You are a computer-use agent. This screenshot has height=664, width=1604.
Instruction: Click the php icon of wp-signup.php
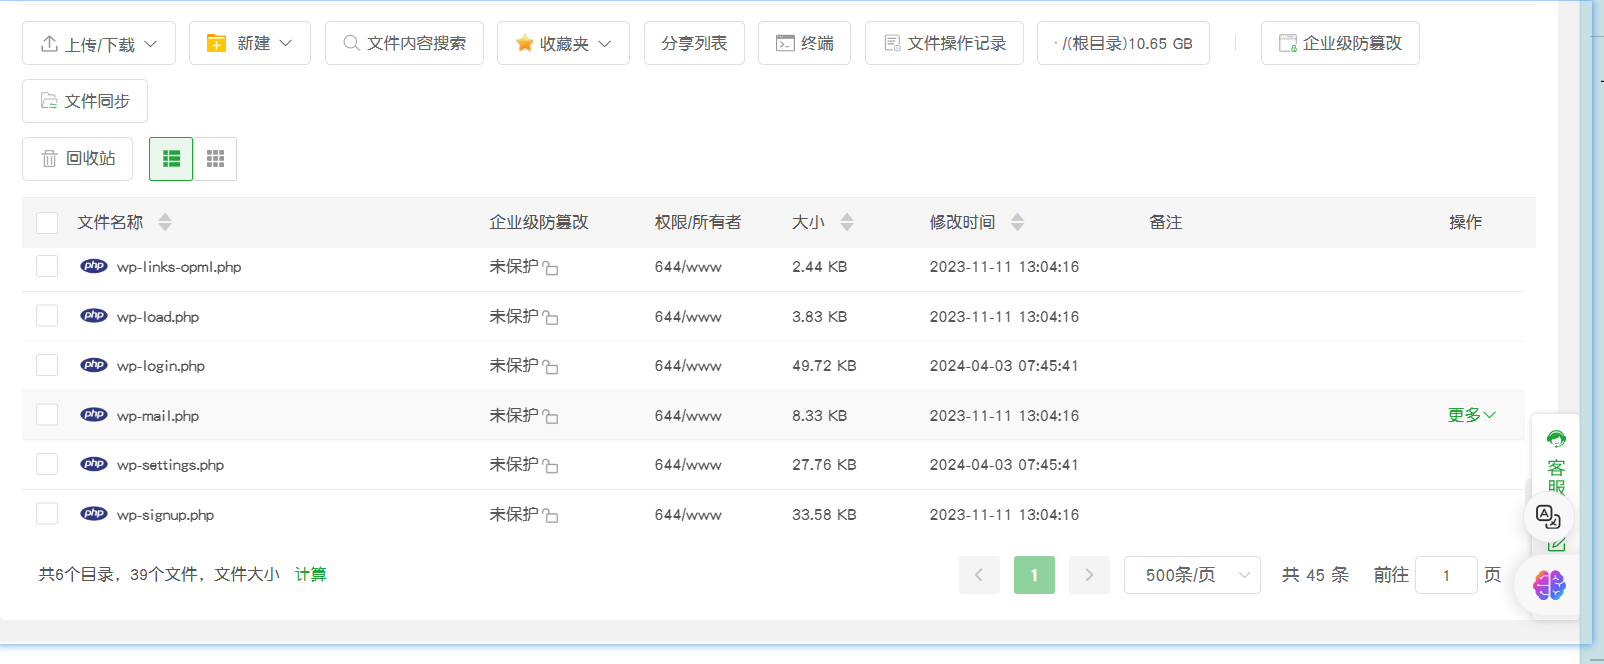tap(94, 514)
